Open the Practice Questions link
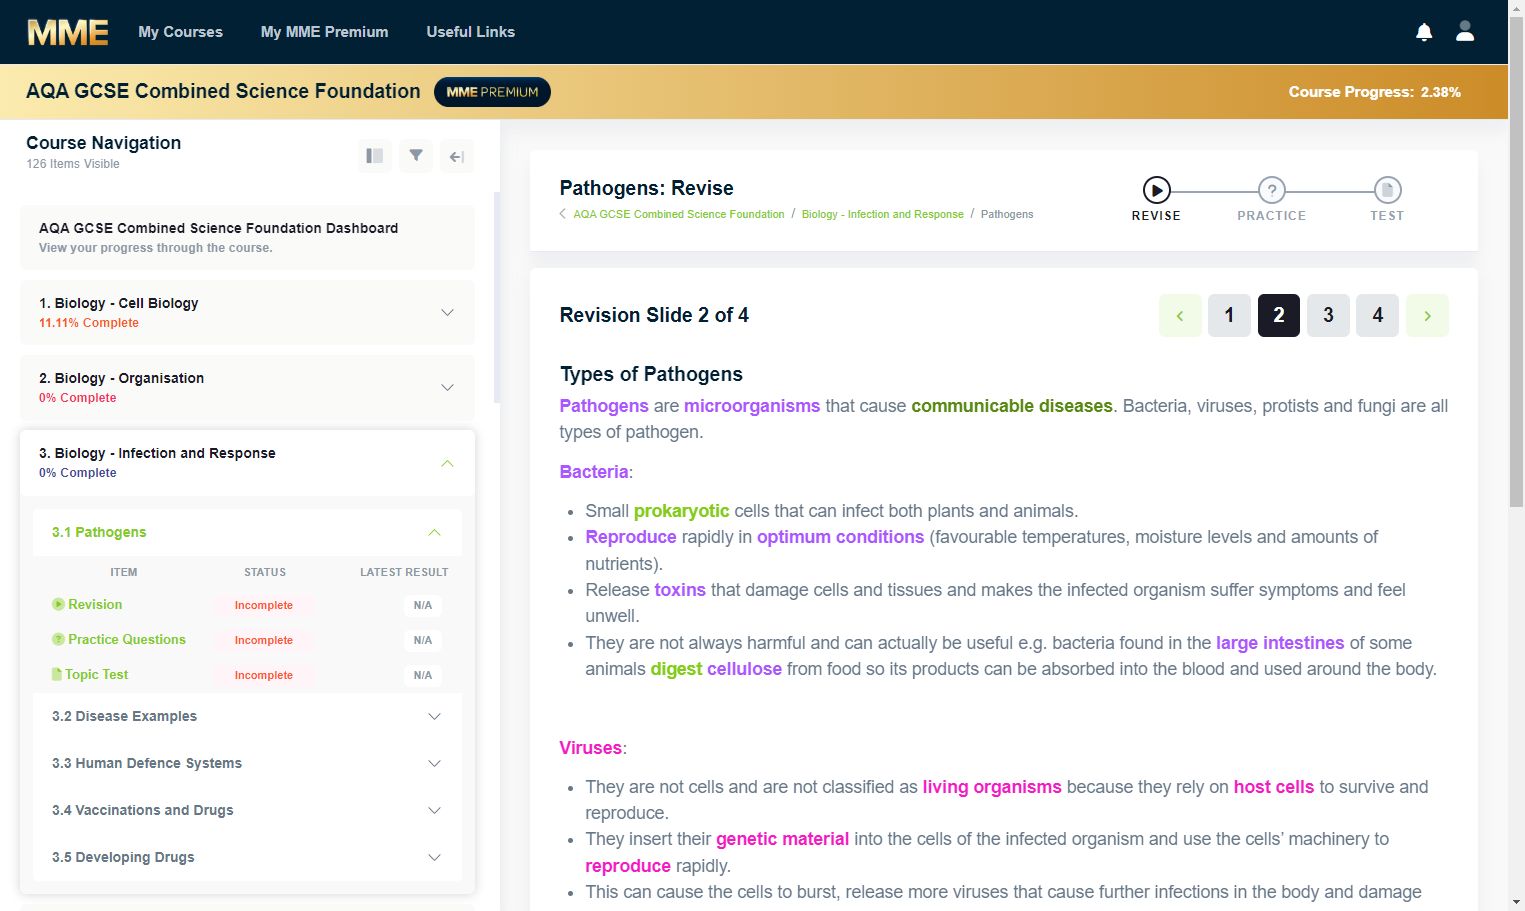This screenshot has height=911, width=1525. click(127, 639)
